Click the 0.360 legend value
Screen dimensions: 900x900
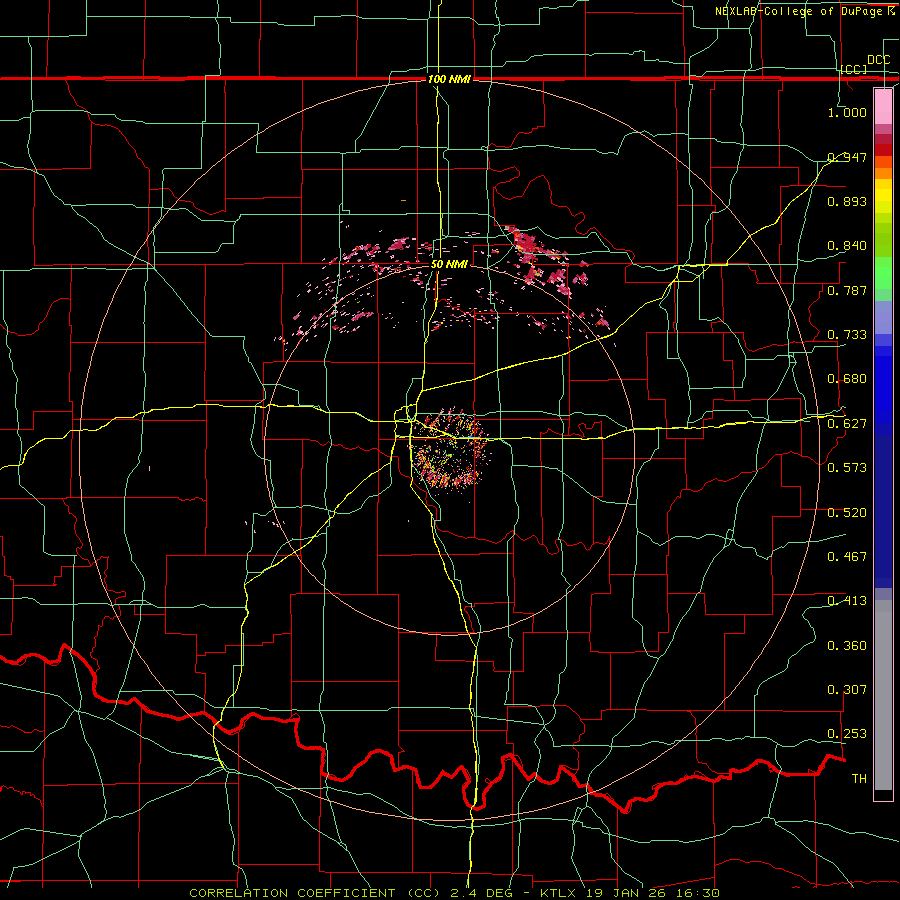[847, 645]
